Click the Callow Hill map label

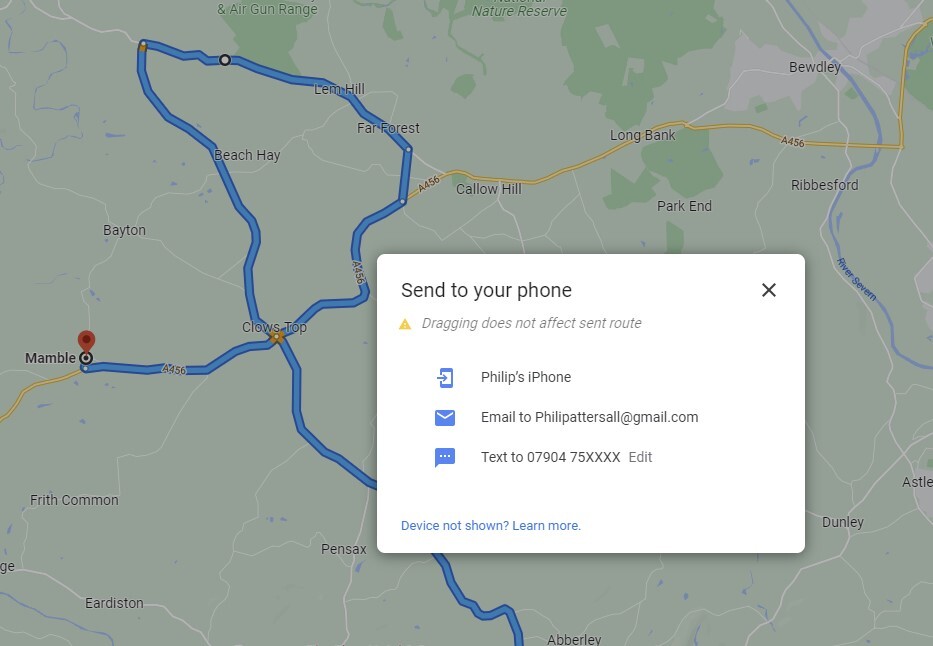click(489, 189)
